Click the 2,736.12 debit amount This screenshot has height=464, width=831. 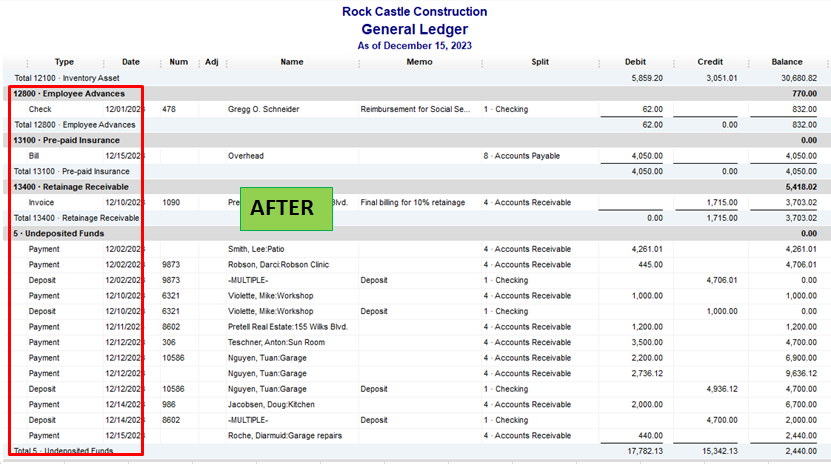click(x=647, y=373)
